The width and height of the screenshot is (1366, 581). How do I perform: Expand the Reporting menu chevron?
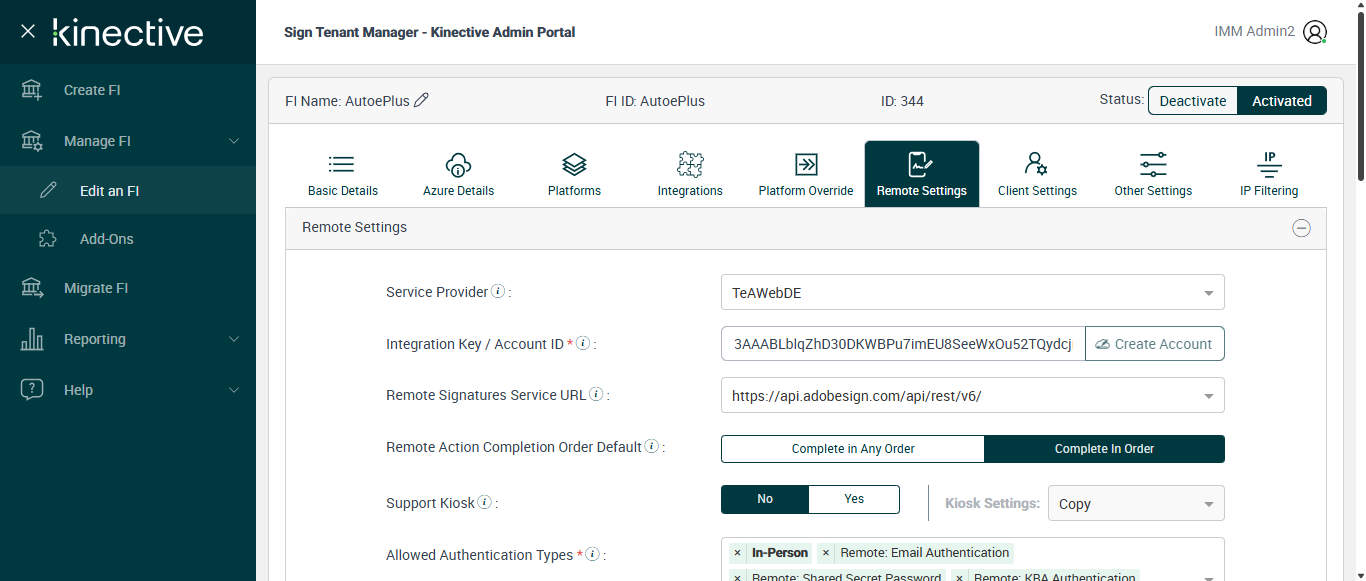point(234,339)
